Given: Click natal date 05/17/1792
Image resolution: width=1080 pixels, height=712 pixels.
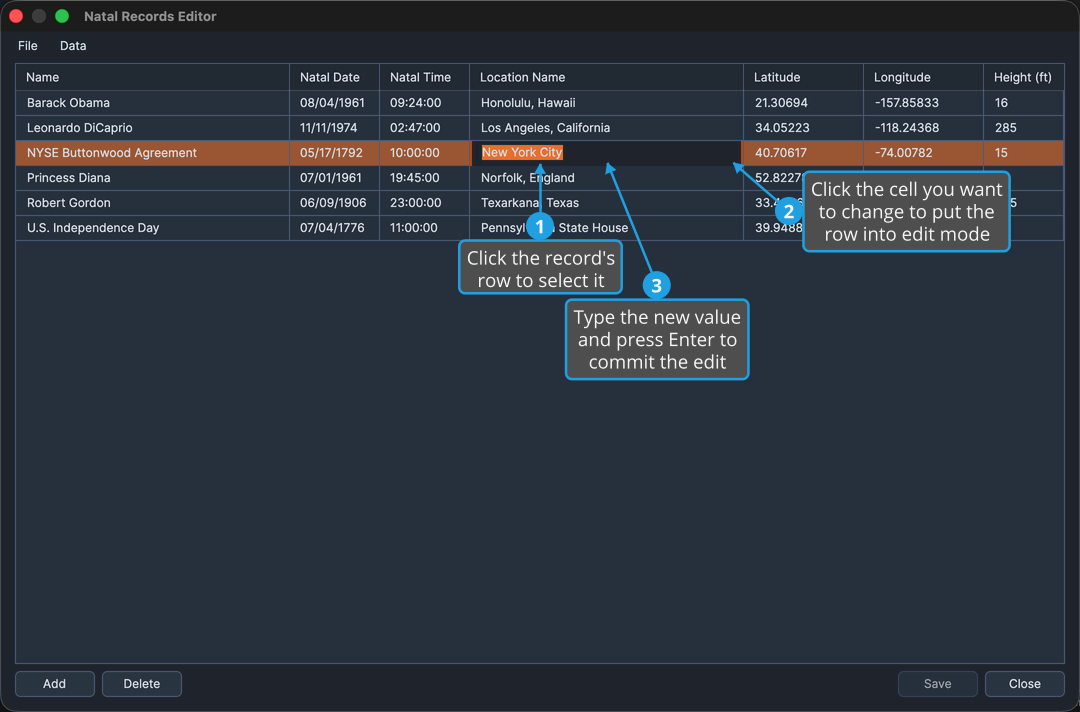Looking at the screenshot, I should [x=334, y=153].
